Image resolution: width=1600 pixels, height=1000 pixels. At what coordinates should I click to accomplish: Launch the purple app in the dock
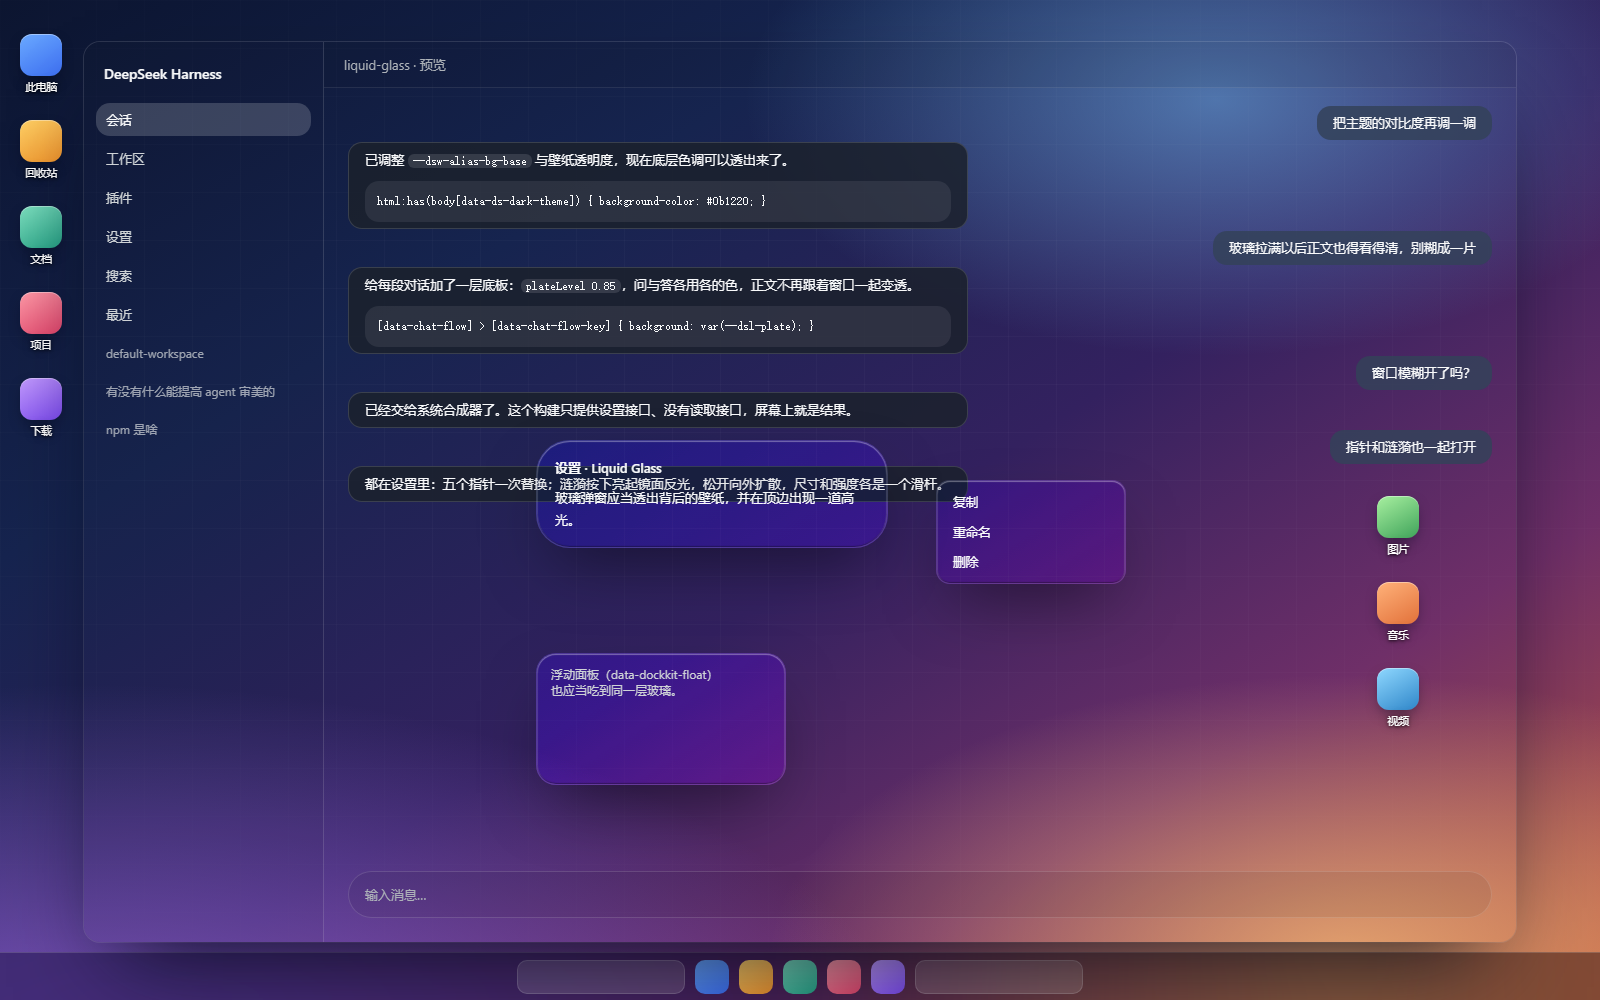(888, 977)
